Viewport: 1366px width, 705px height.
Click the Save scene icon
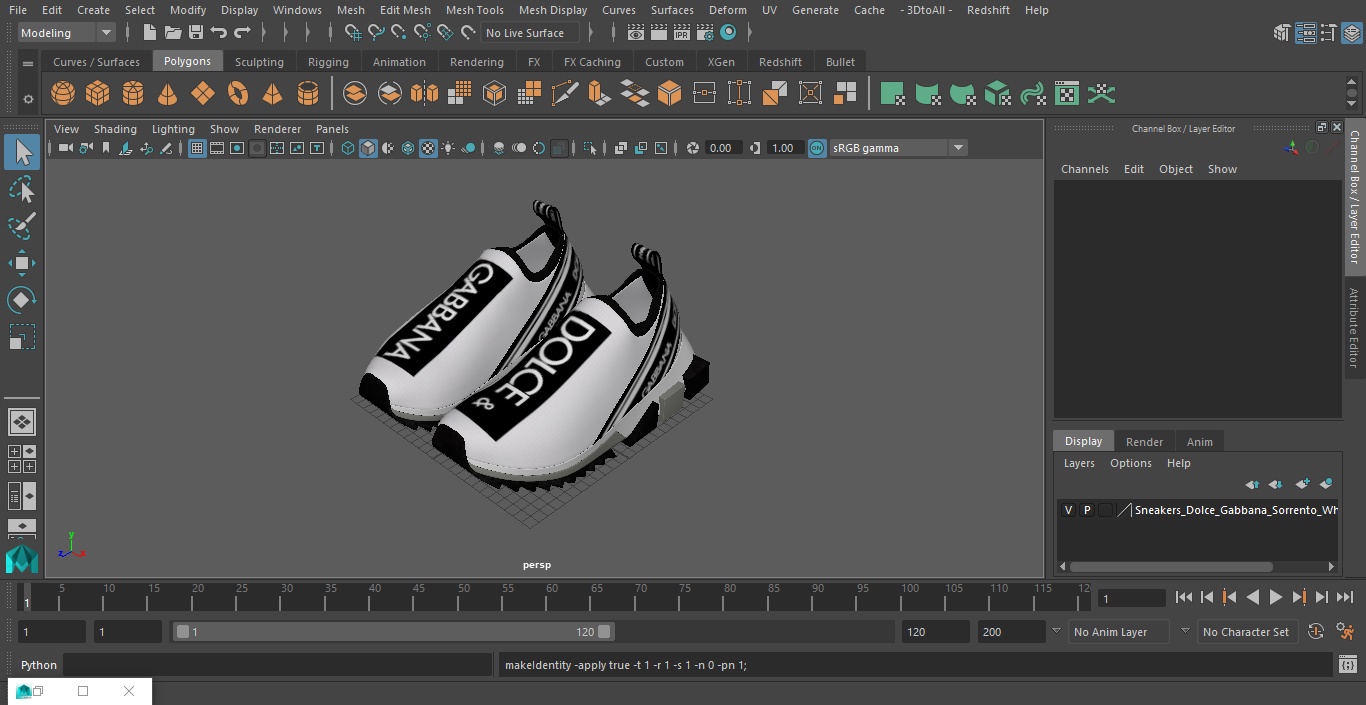tap(196, 33)
